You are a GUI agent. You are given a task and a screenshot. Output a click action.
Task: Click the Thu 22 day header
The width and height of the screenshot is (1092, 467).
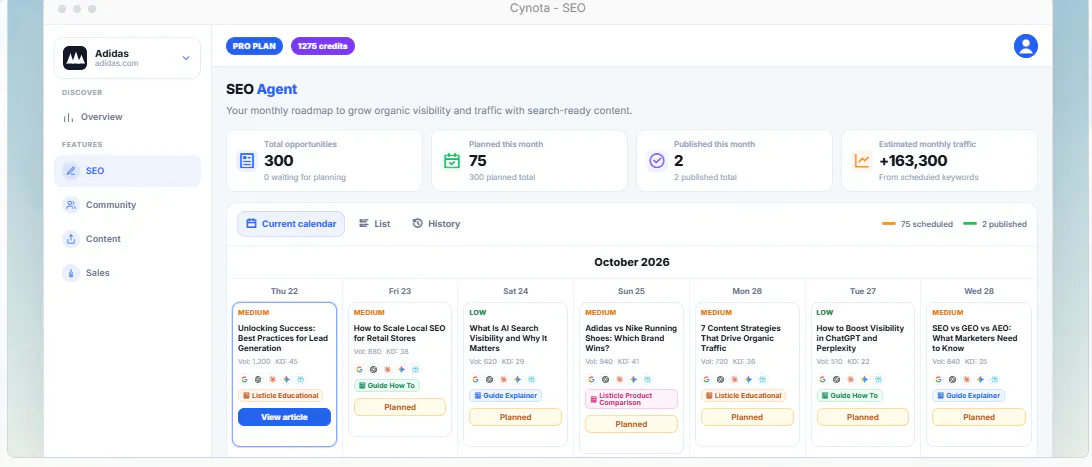click(284, 291)
